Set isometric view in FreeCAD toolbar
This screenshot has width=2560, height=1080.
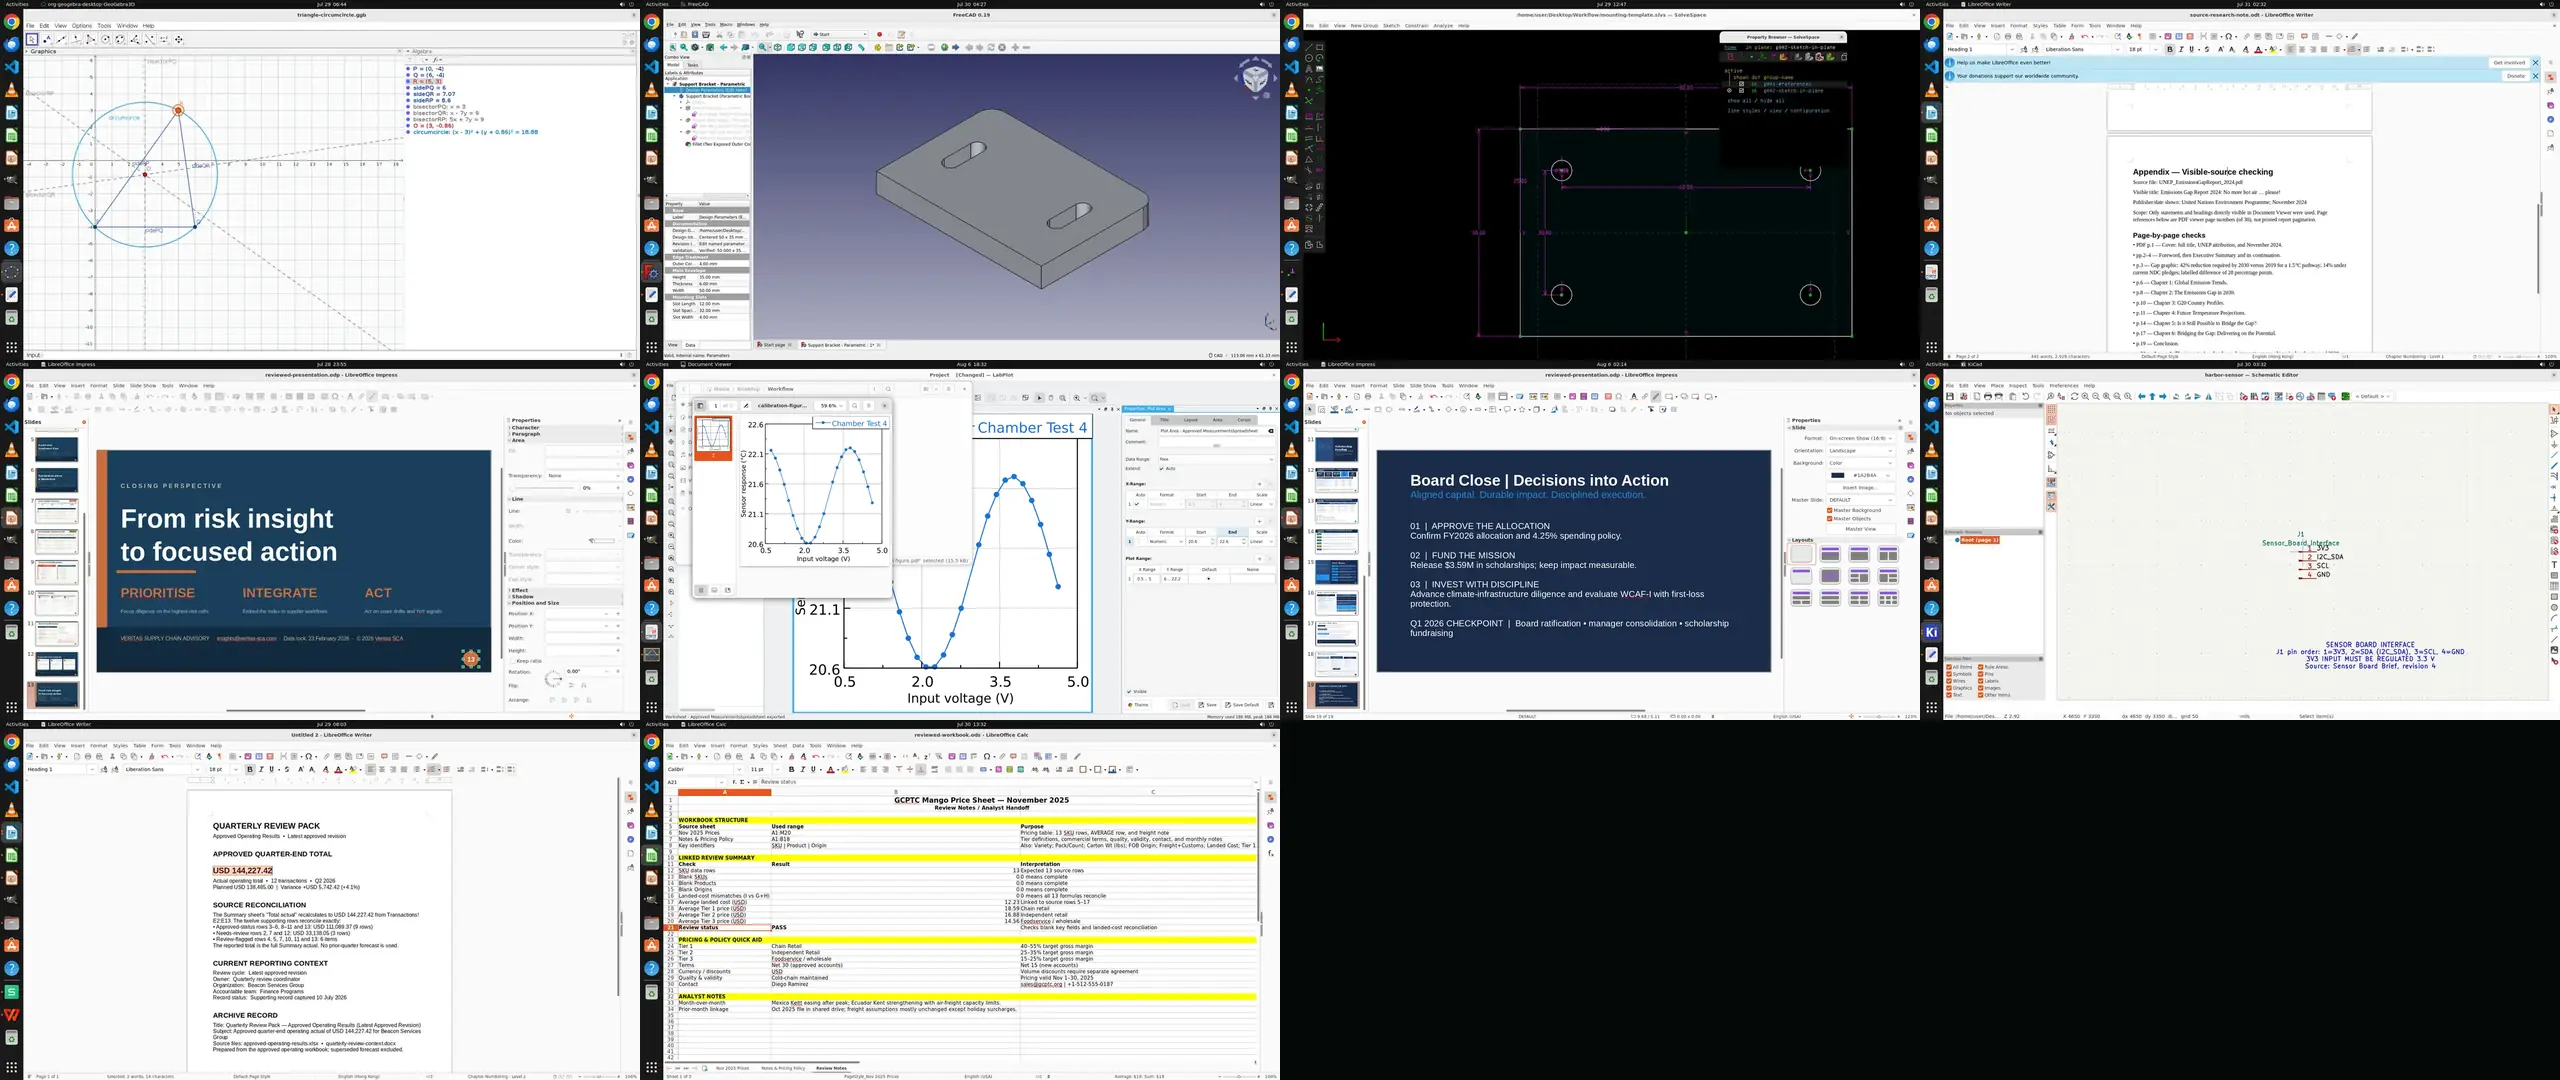point(779,47)
